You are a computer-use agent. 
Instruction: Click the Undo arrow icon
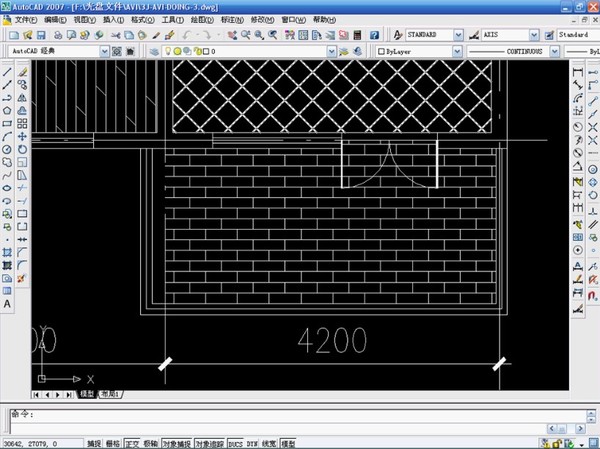(x=187, y=35)
